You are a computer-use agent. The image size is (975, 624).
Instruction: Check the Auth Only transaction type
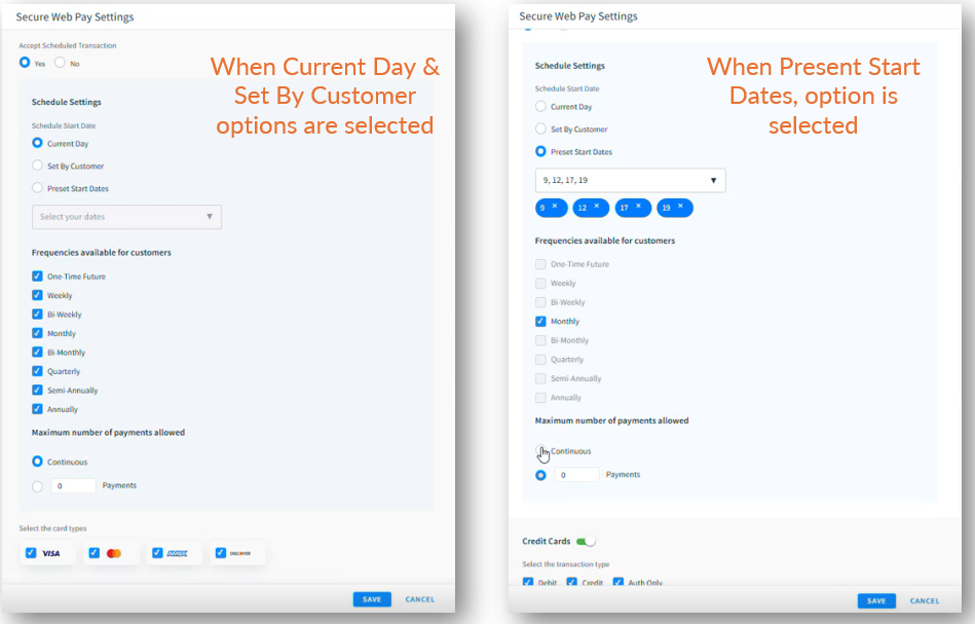click(618, 582)
